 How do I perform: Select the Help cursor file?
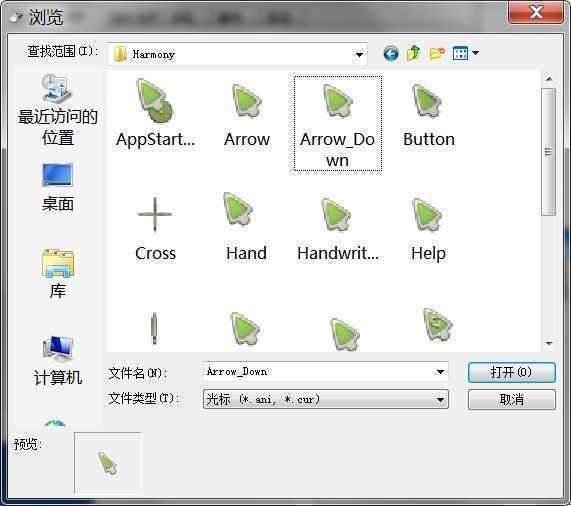tap(428, 229)
